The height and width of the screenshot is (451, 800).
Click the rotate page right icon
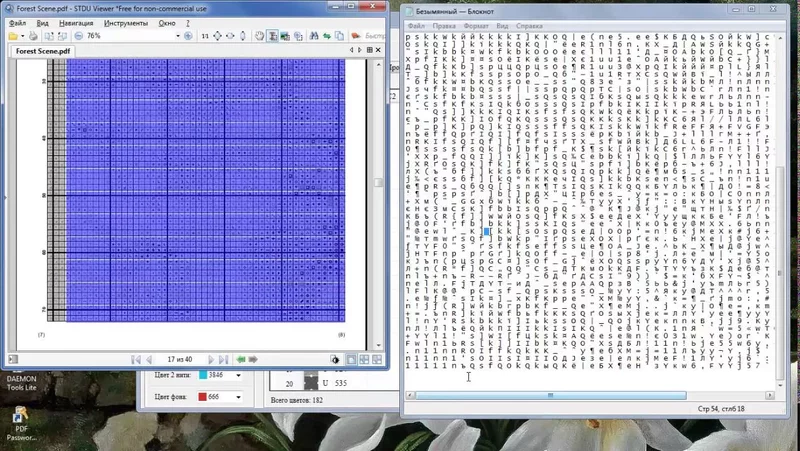[62, 36]
